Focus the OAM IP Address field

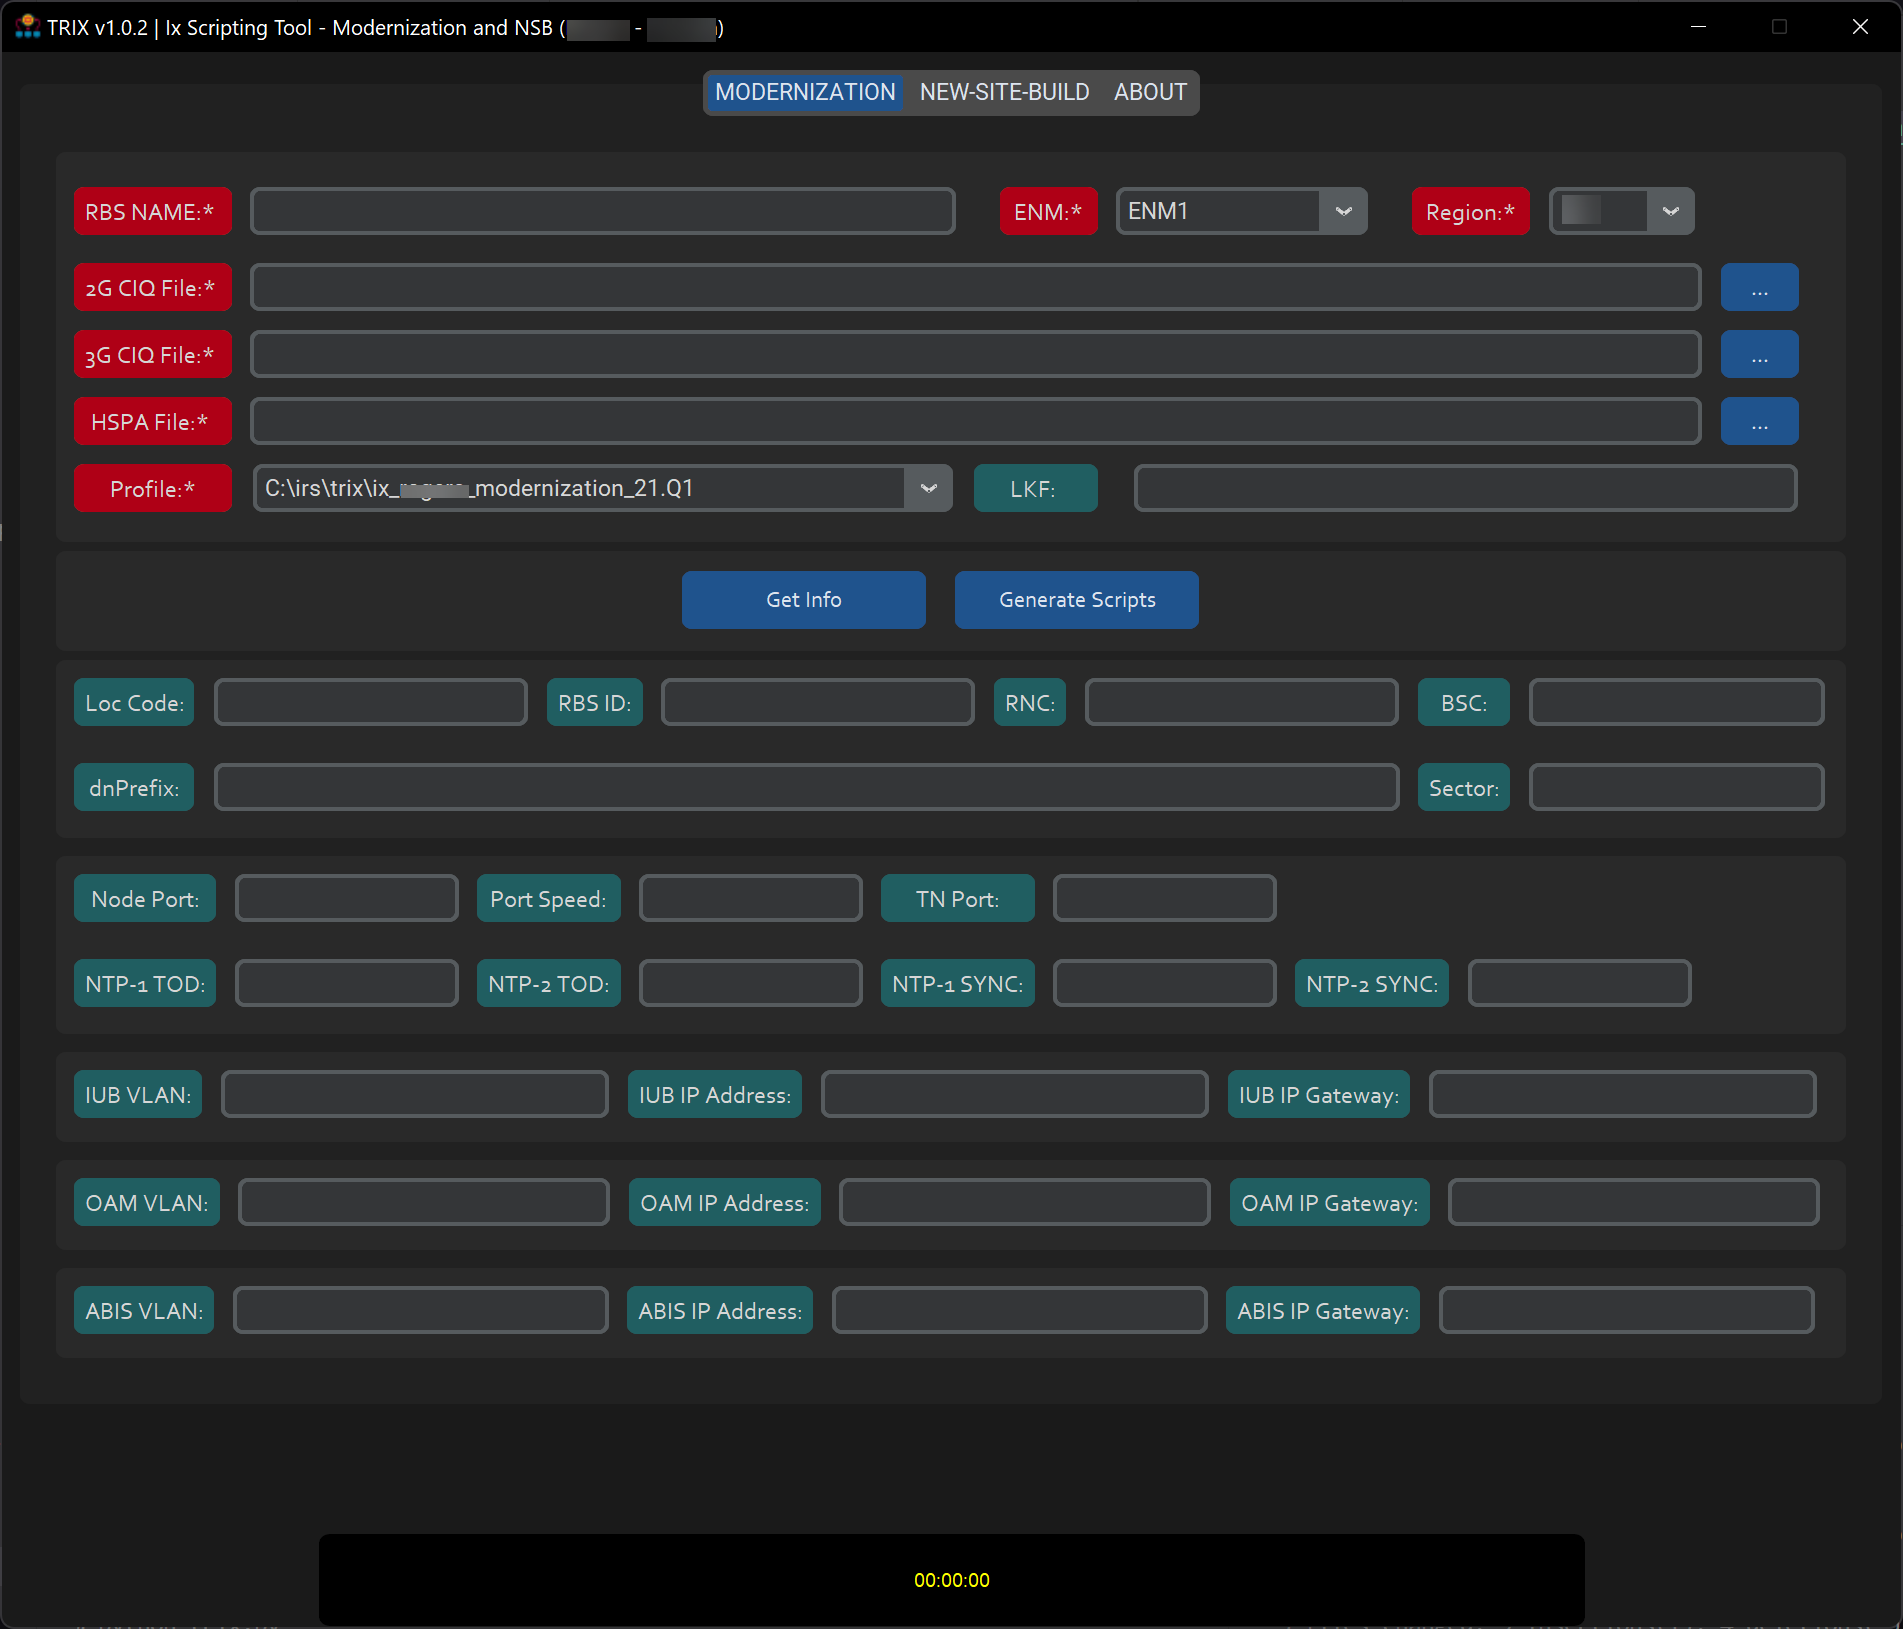1022,1202
